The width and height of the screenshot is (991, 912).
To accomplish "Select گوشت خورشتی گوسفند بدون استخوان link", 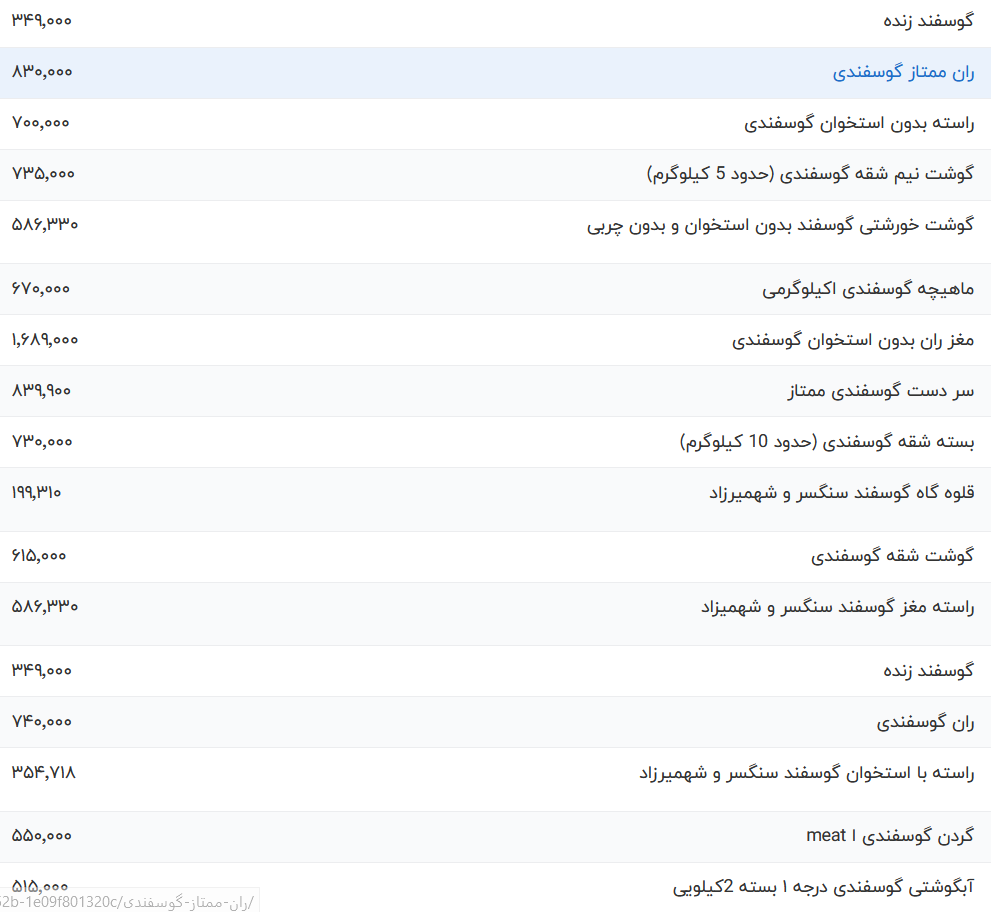I will (x=780, y=225).
